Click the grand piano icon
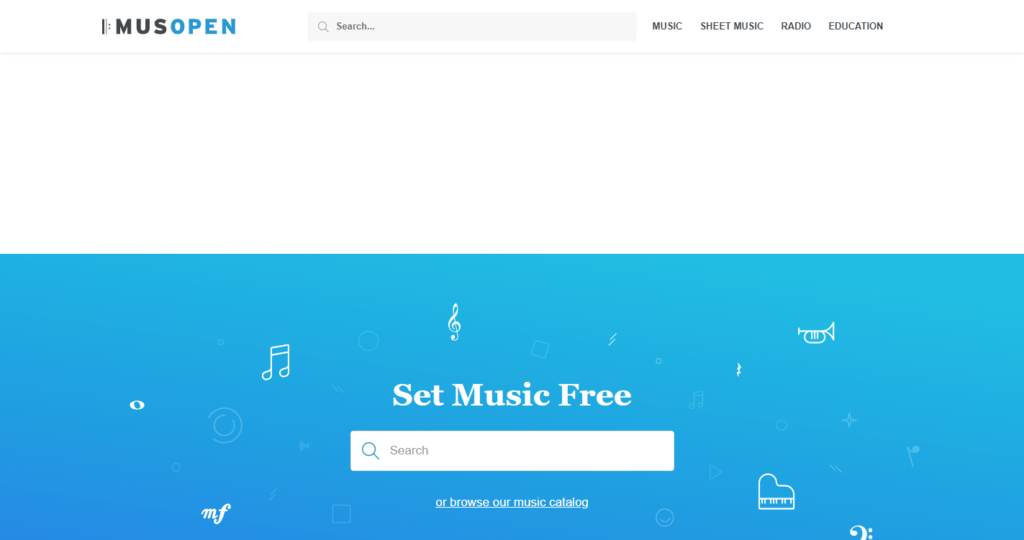1024x540 pixels. [x=776, y=492]
